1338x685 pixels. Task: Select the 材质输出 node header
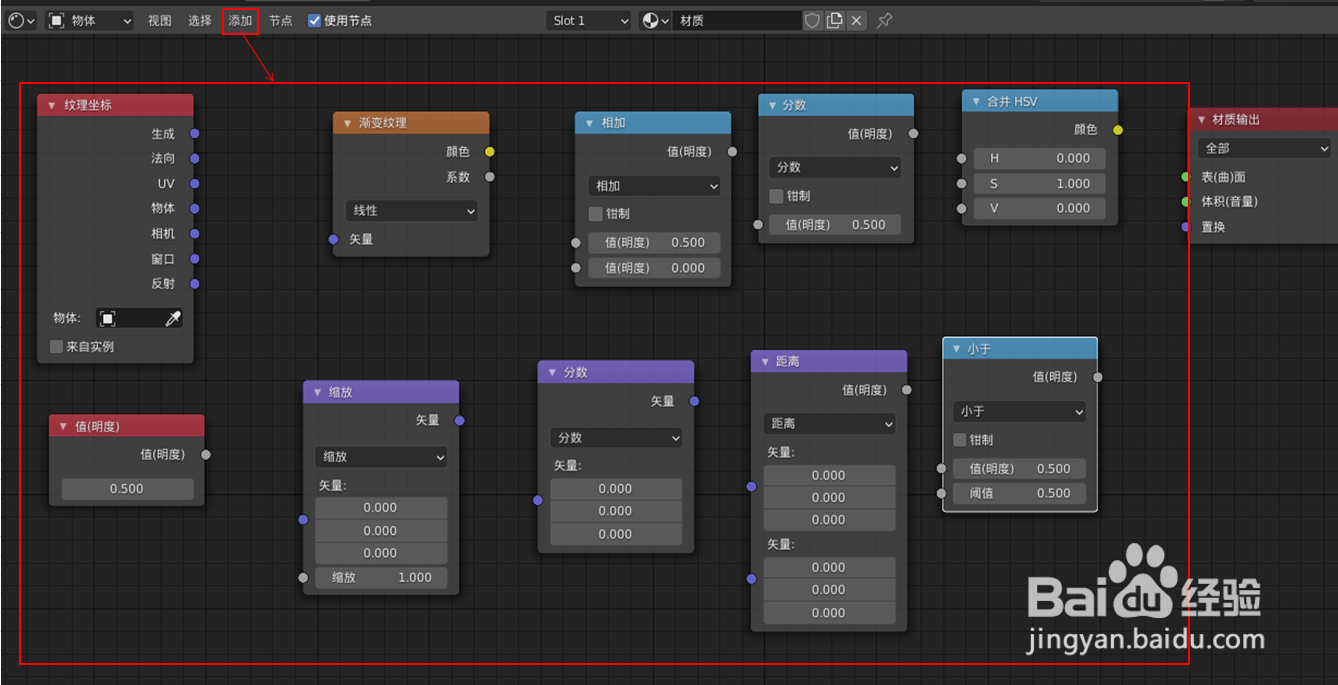coord(1263,119)
